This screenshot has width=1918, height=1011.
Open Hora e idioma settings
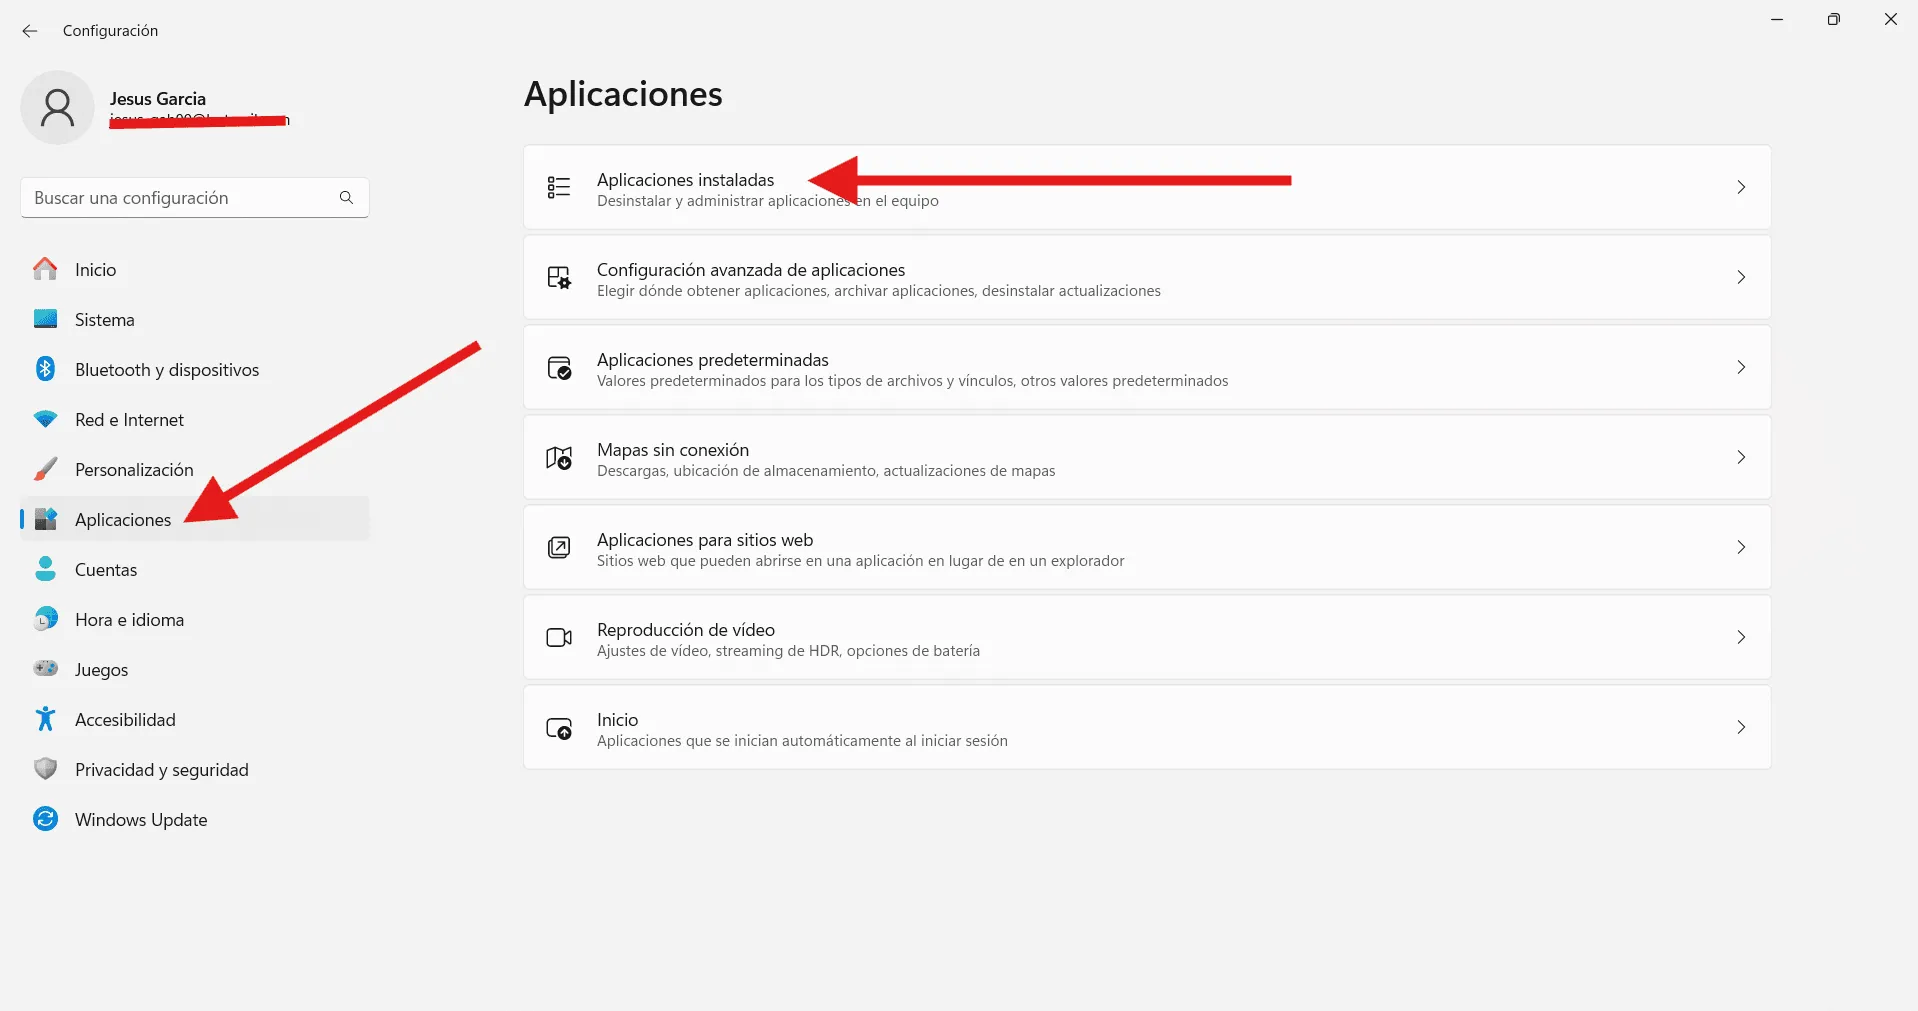tap(129, 620)
